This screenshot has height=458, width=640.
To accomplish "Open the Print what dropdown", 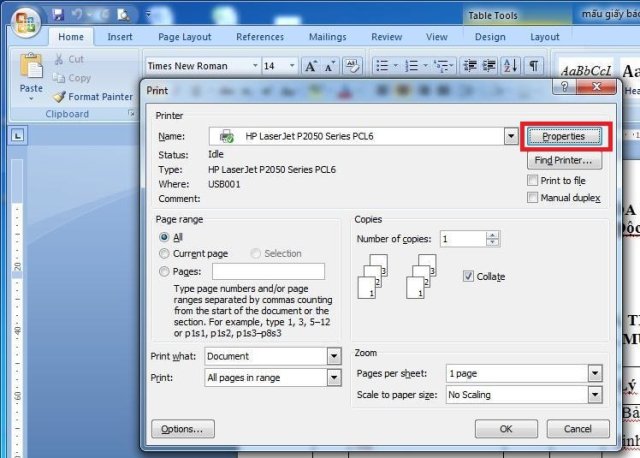I will 334,356.
